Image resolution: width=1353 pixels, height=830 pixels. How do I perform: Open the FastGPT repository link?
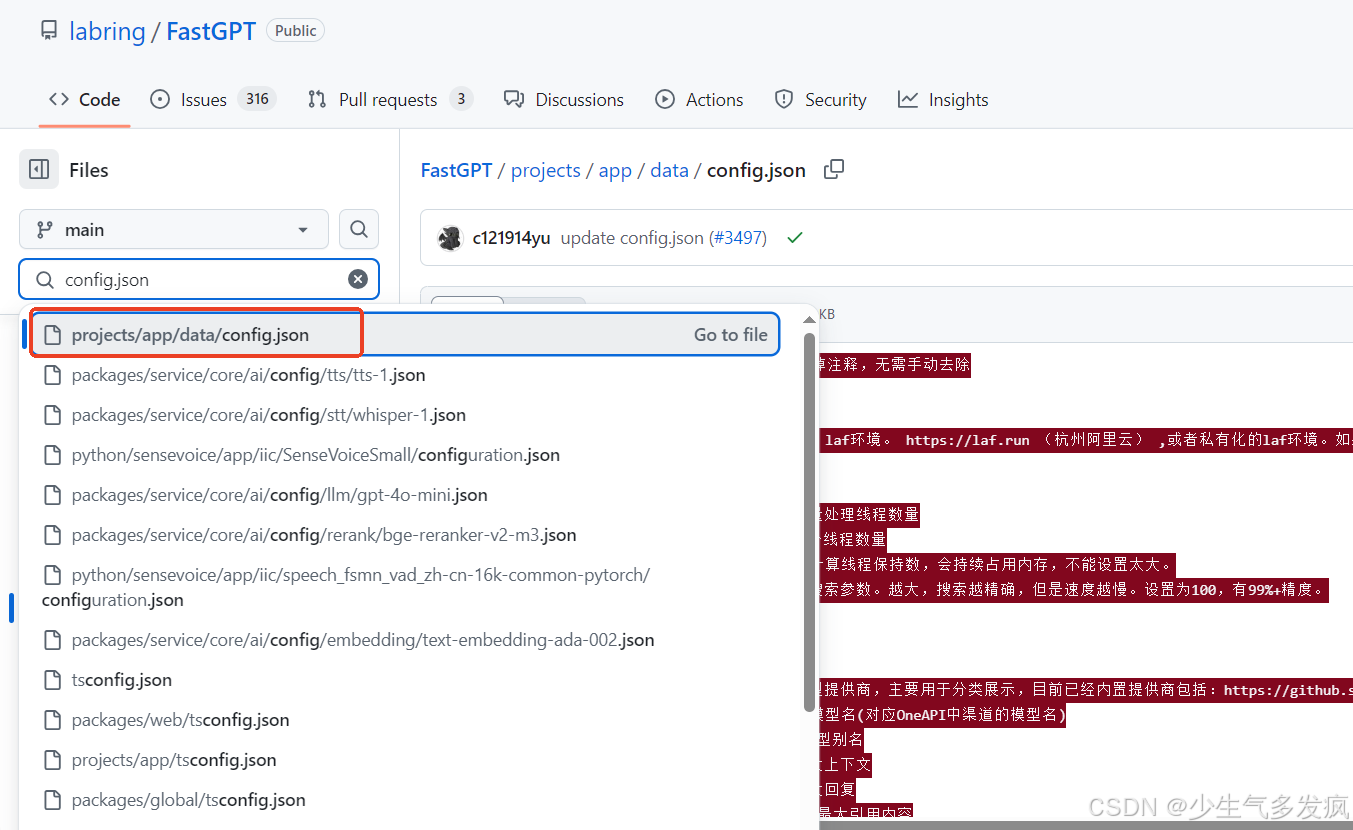[x=211, y=31]
